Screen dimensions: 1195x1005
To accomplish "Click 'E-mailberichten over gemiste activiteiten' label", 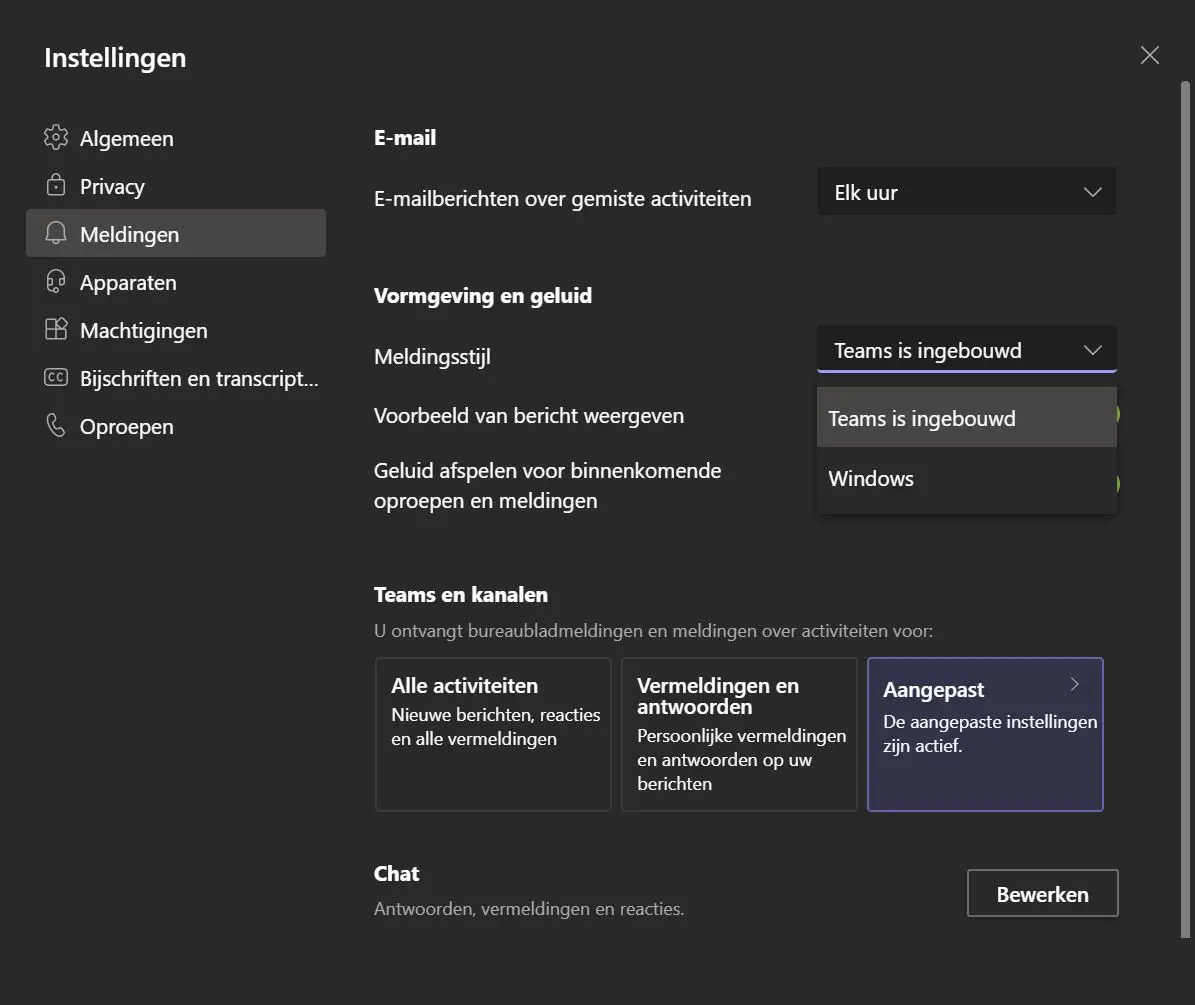I will click(x=562, y=199).
